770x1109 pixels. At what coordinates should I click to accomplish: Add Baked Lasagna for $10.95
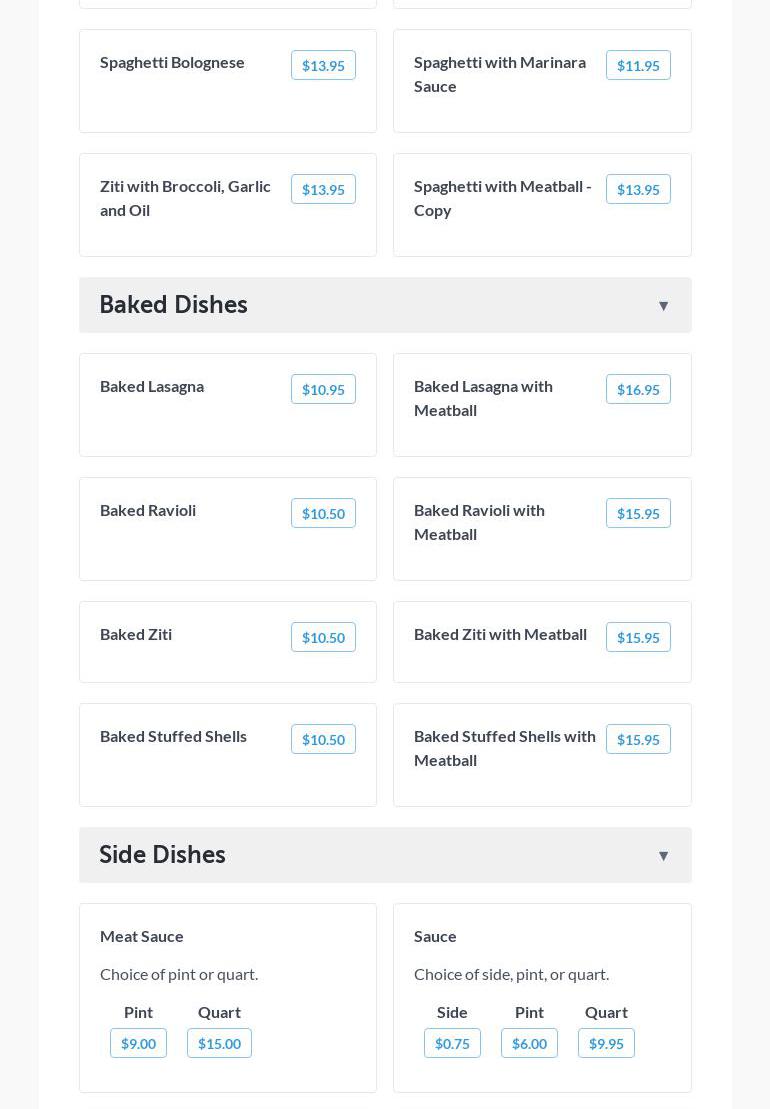point(323,390)
